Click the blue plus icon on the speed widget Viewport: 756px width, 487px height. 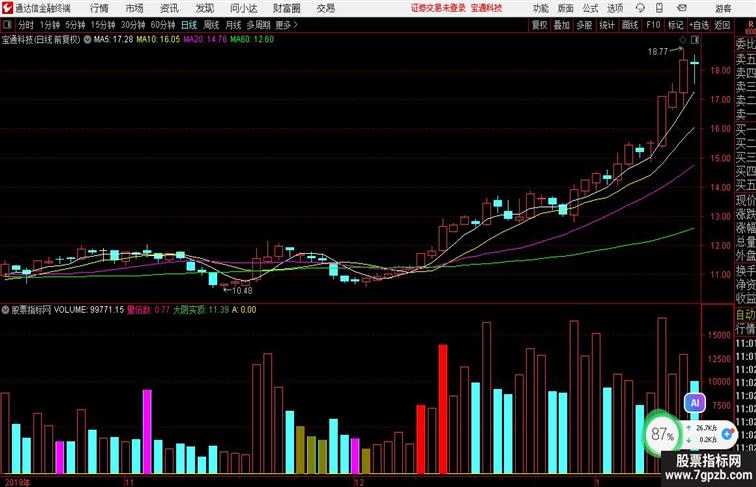pos(728,433)
